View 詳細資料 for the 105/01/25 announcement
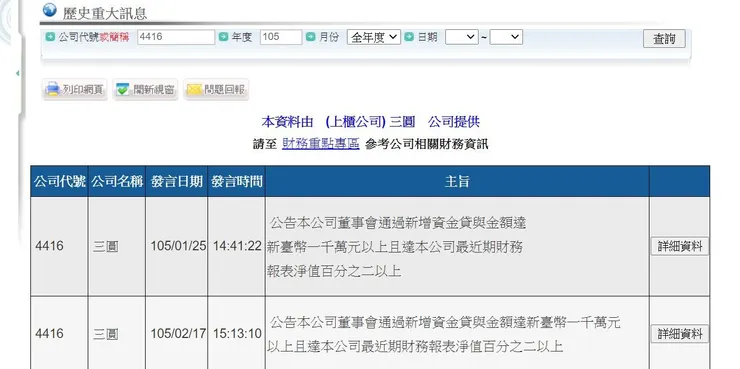The width and height of the screenshot is (740, 369). coord(680,246)
